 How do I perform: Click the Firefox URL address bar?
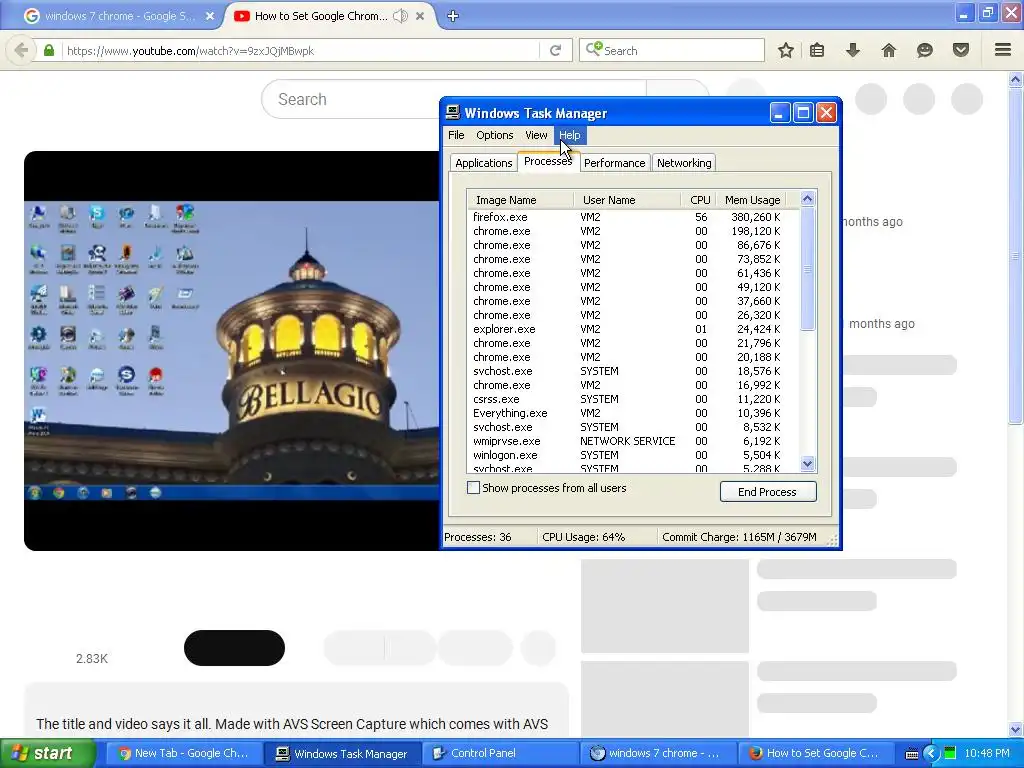[x=300, y=50]
